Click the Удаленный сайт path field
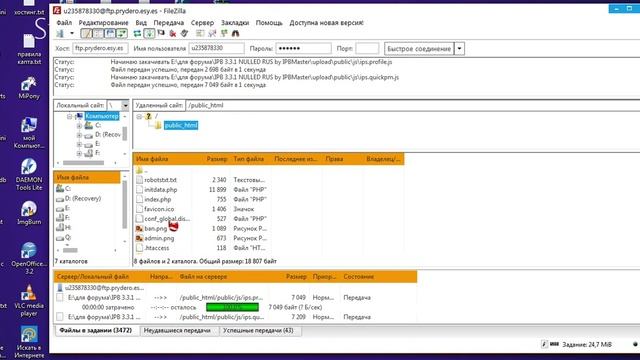The image size is (640, 360). point(412,105)
